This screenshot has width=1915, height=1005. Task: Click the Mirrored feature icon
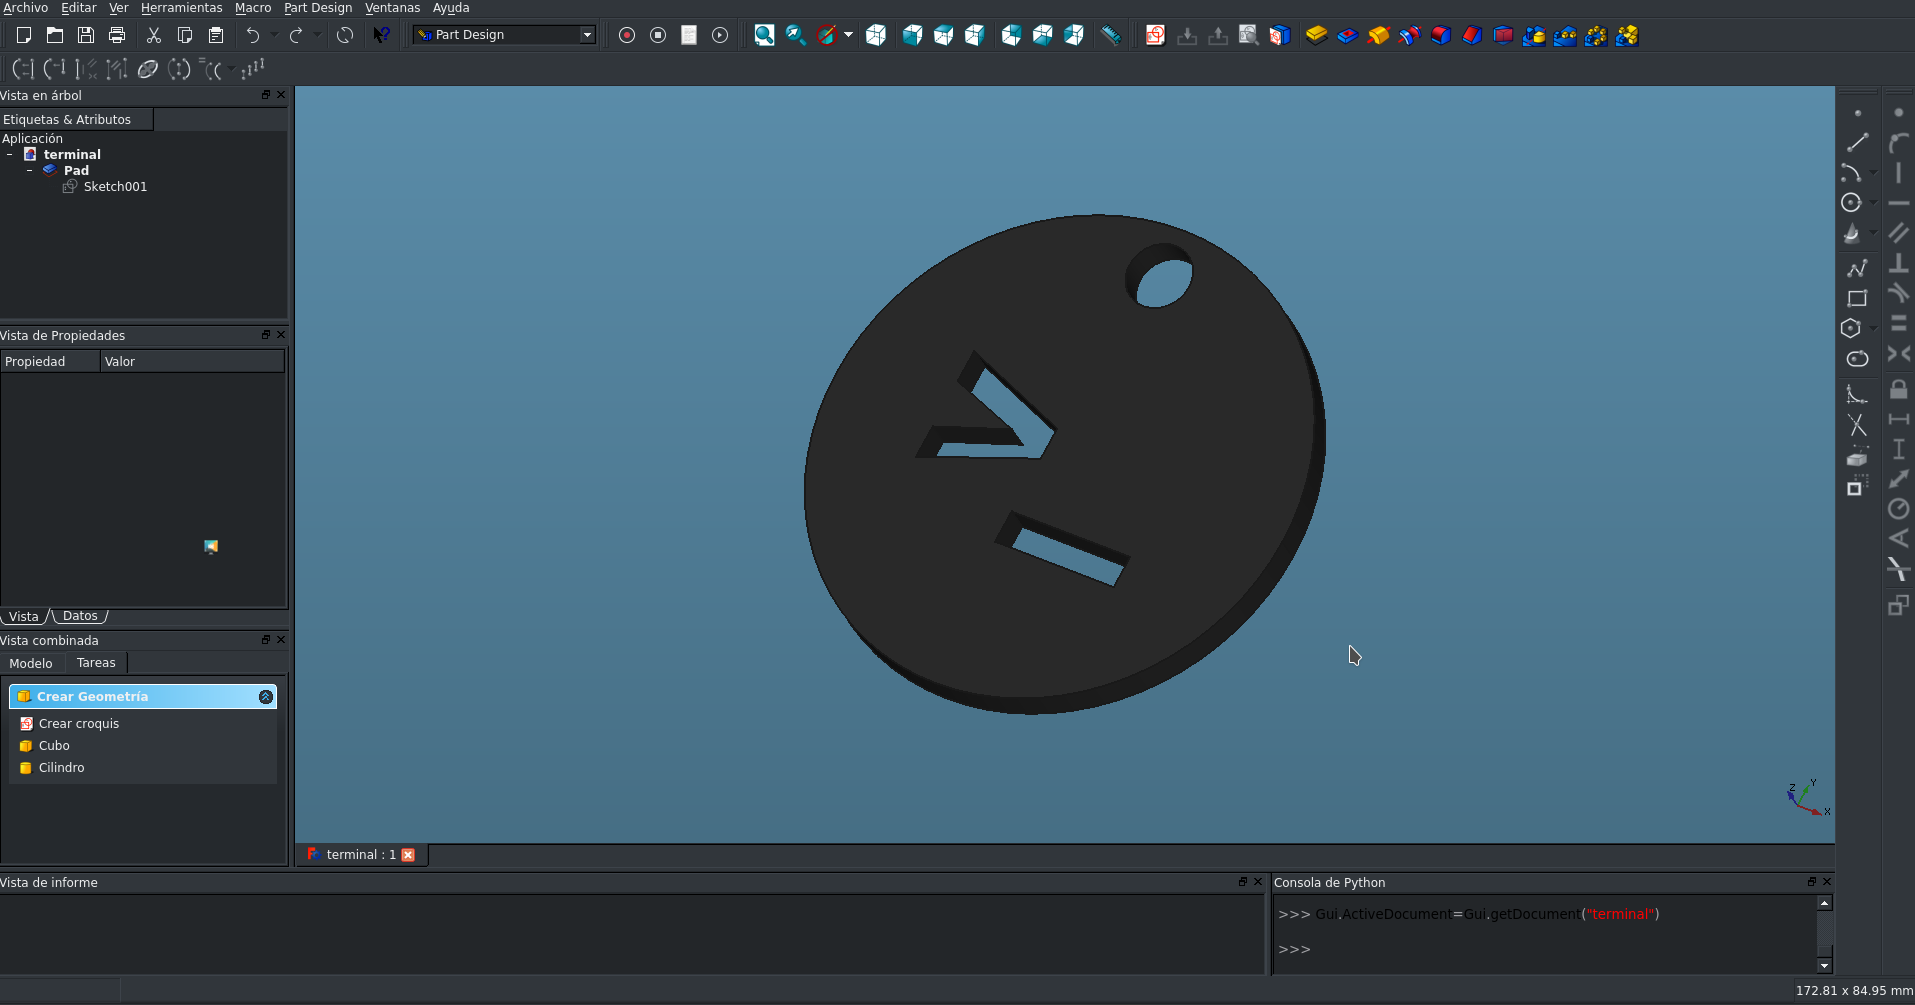tap(1534, 35)
